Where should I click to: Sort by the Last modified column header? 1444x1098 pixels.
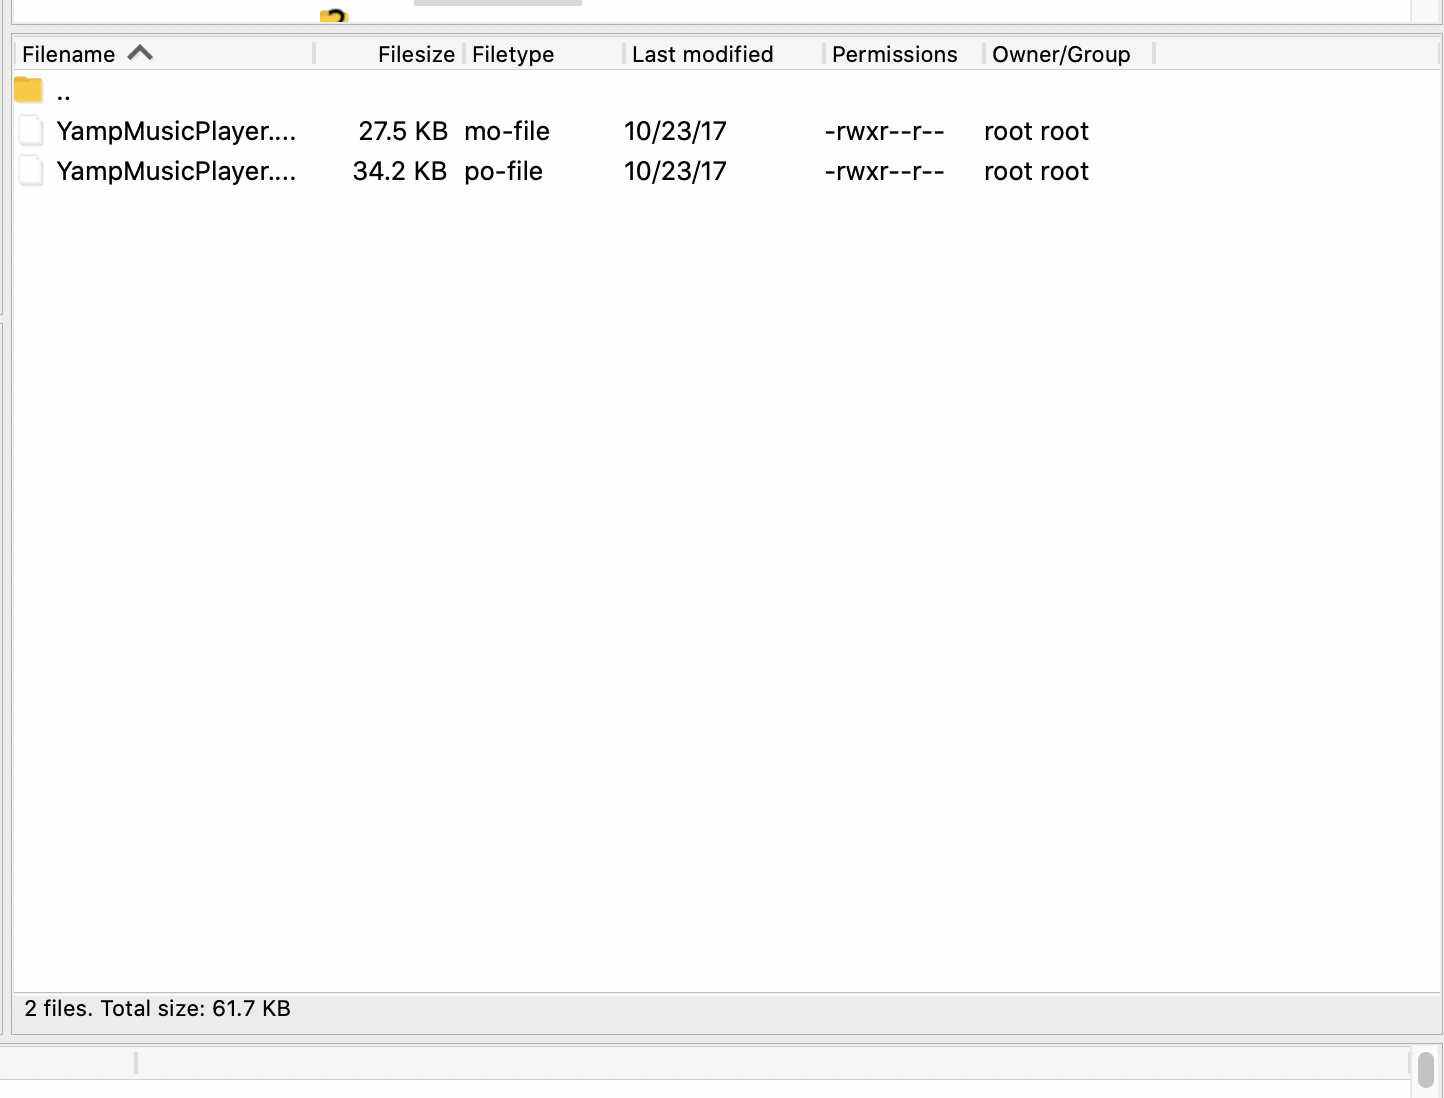(703, 54)
